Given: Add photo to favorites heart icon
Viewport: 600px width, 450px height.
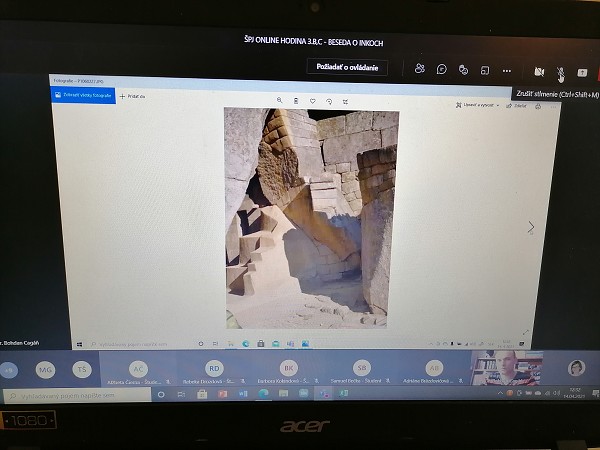Looking at the screenshot, I should tap(313, 101).
